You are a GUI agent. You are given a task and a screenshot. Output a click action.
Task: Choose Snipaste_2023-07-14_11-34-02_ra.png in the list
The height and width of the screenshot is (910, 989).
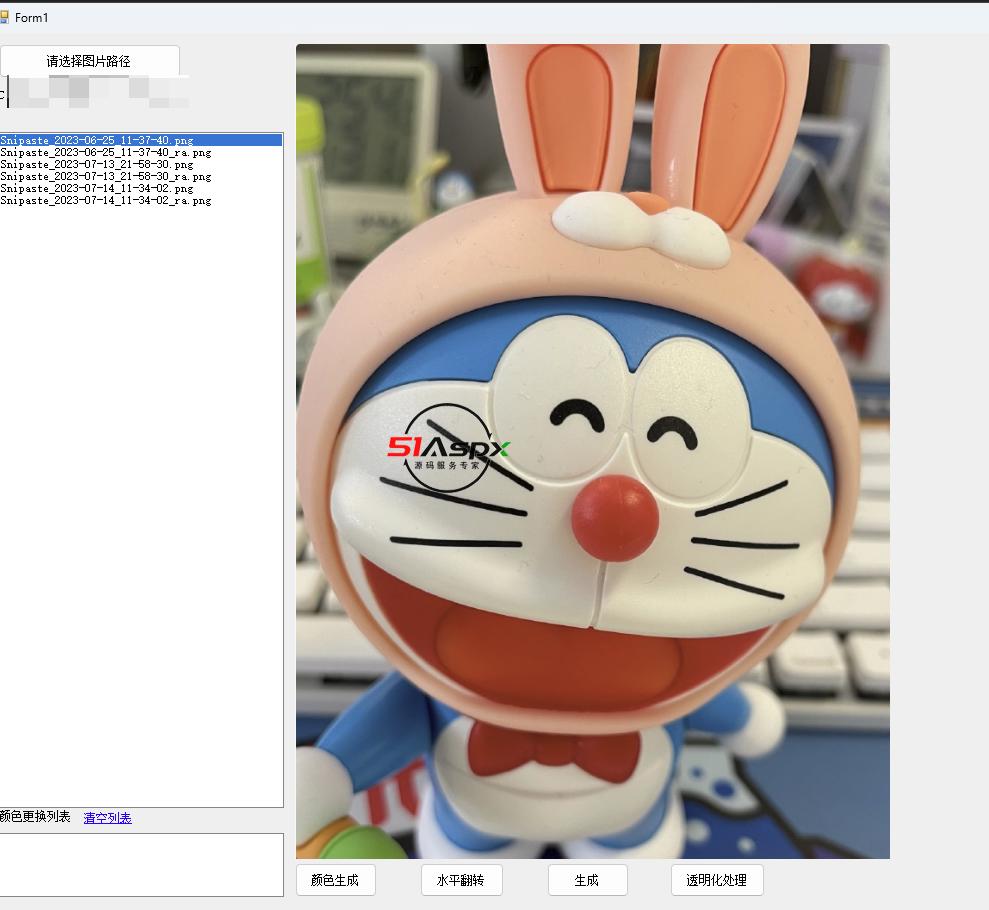tap(105, 201)
